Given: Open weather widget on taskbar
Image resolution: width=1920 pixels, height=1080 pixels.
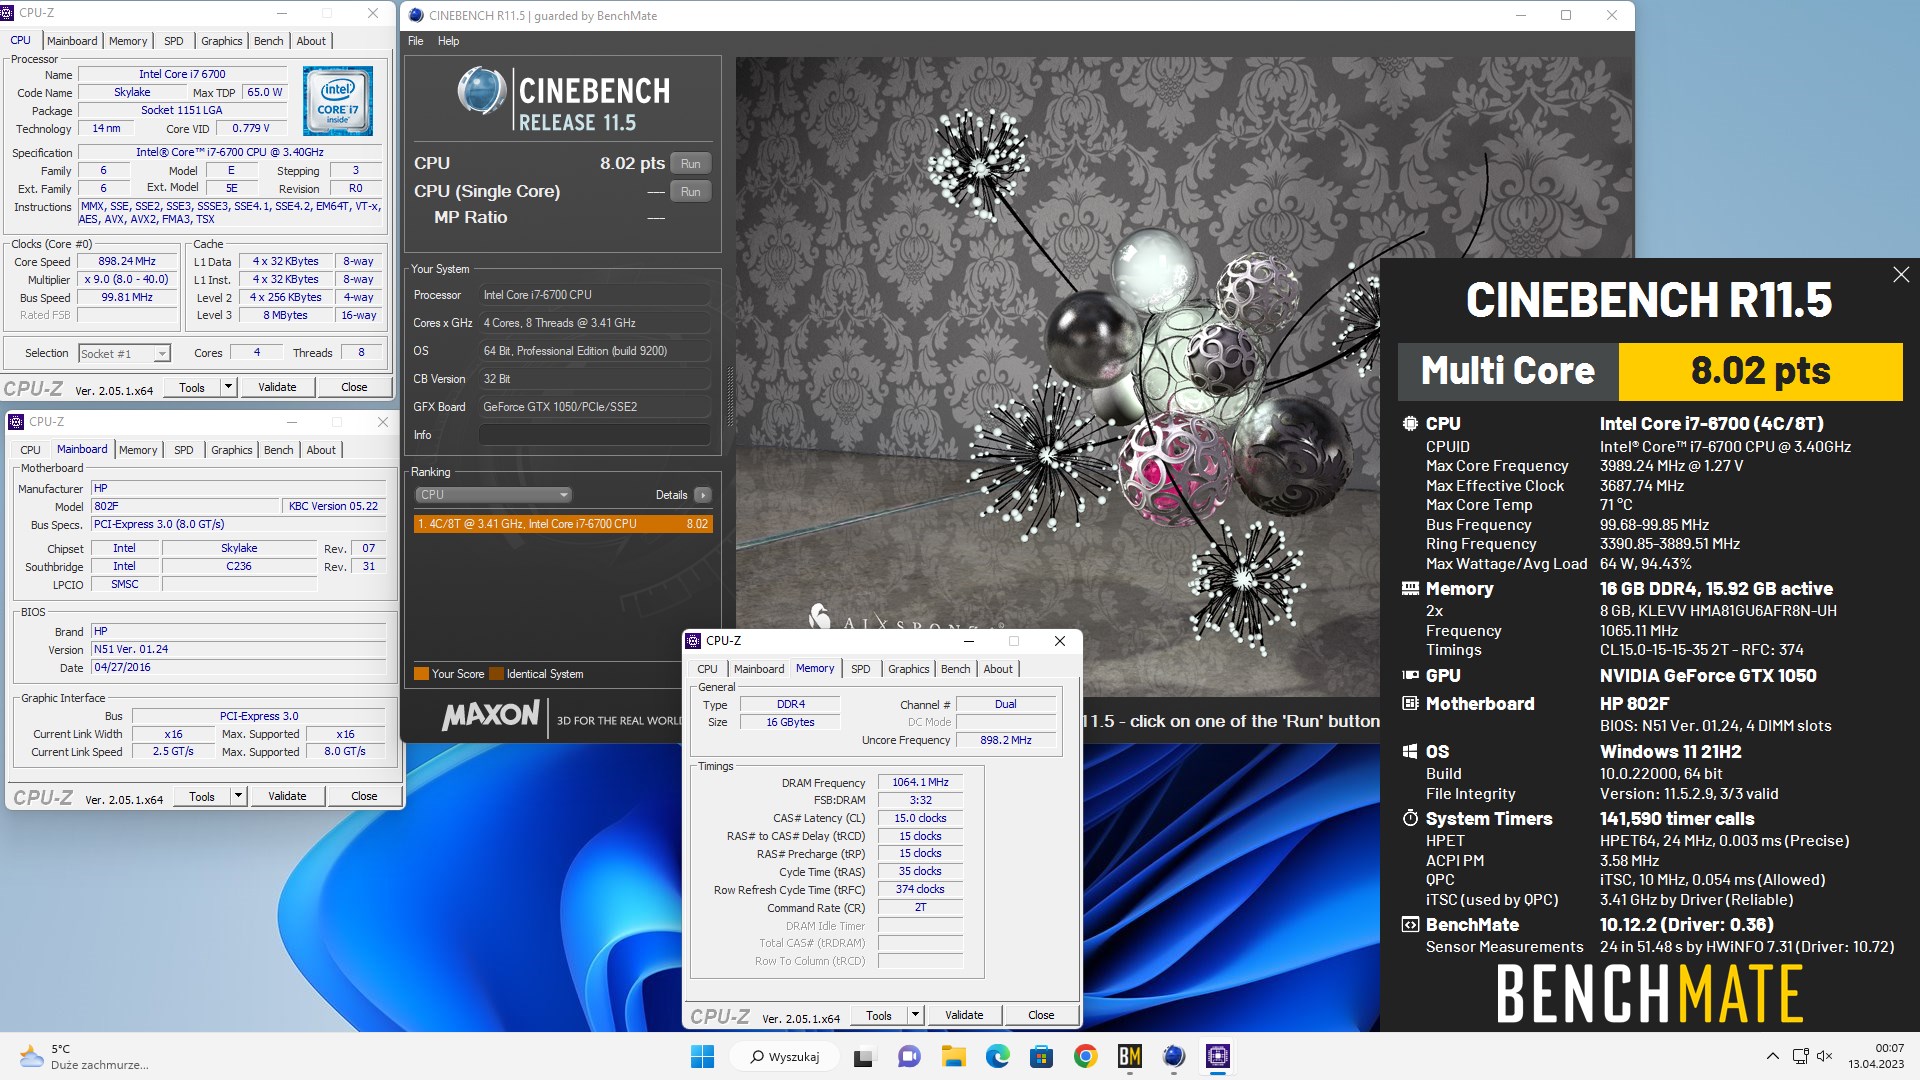Looking at the screenshot, I should coord(85,1056).
